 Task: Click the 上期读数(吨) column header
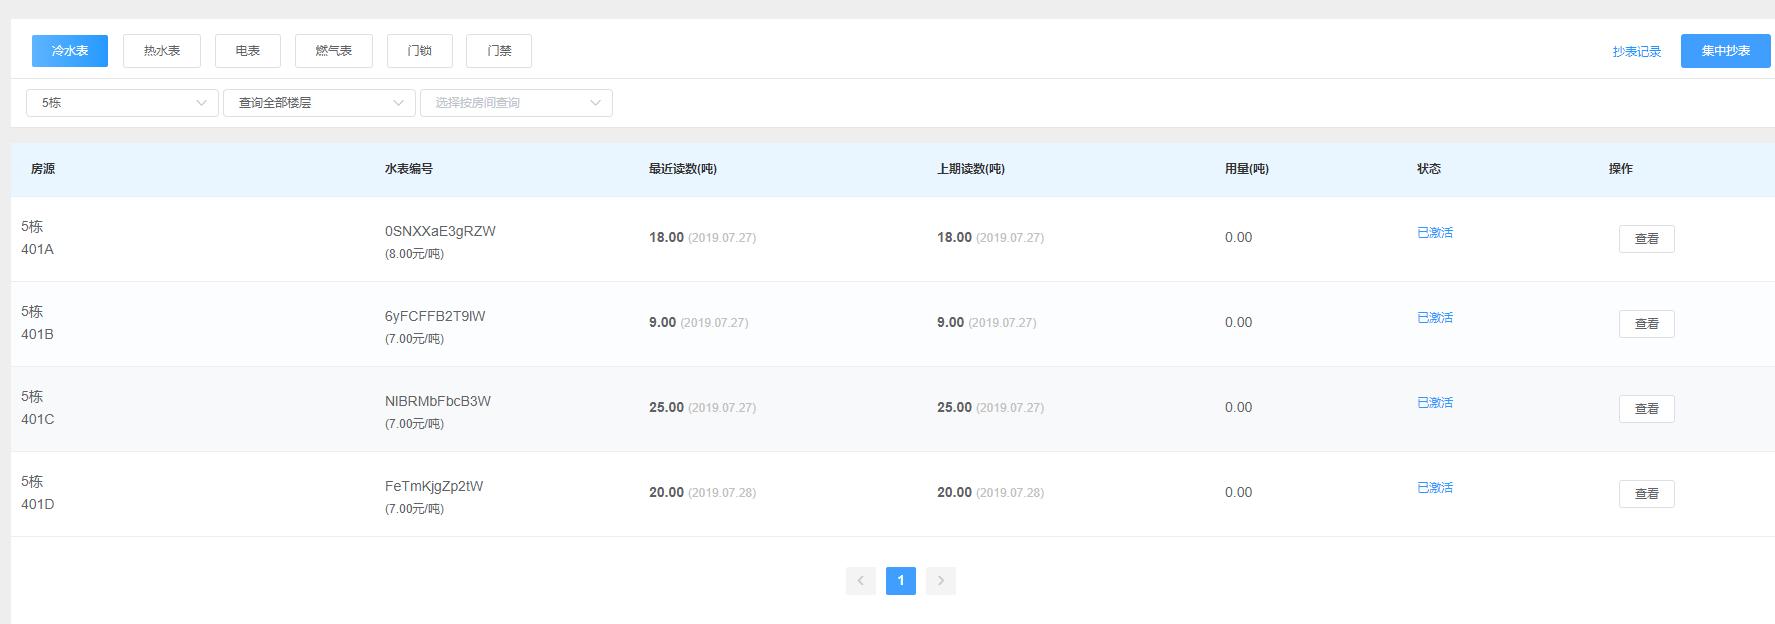click(x=971, y=169)
